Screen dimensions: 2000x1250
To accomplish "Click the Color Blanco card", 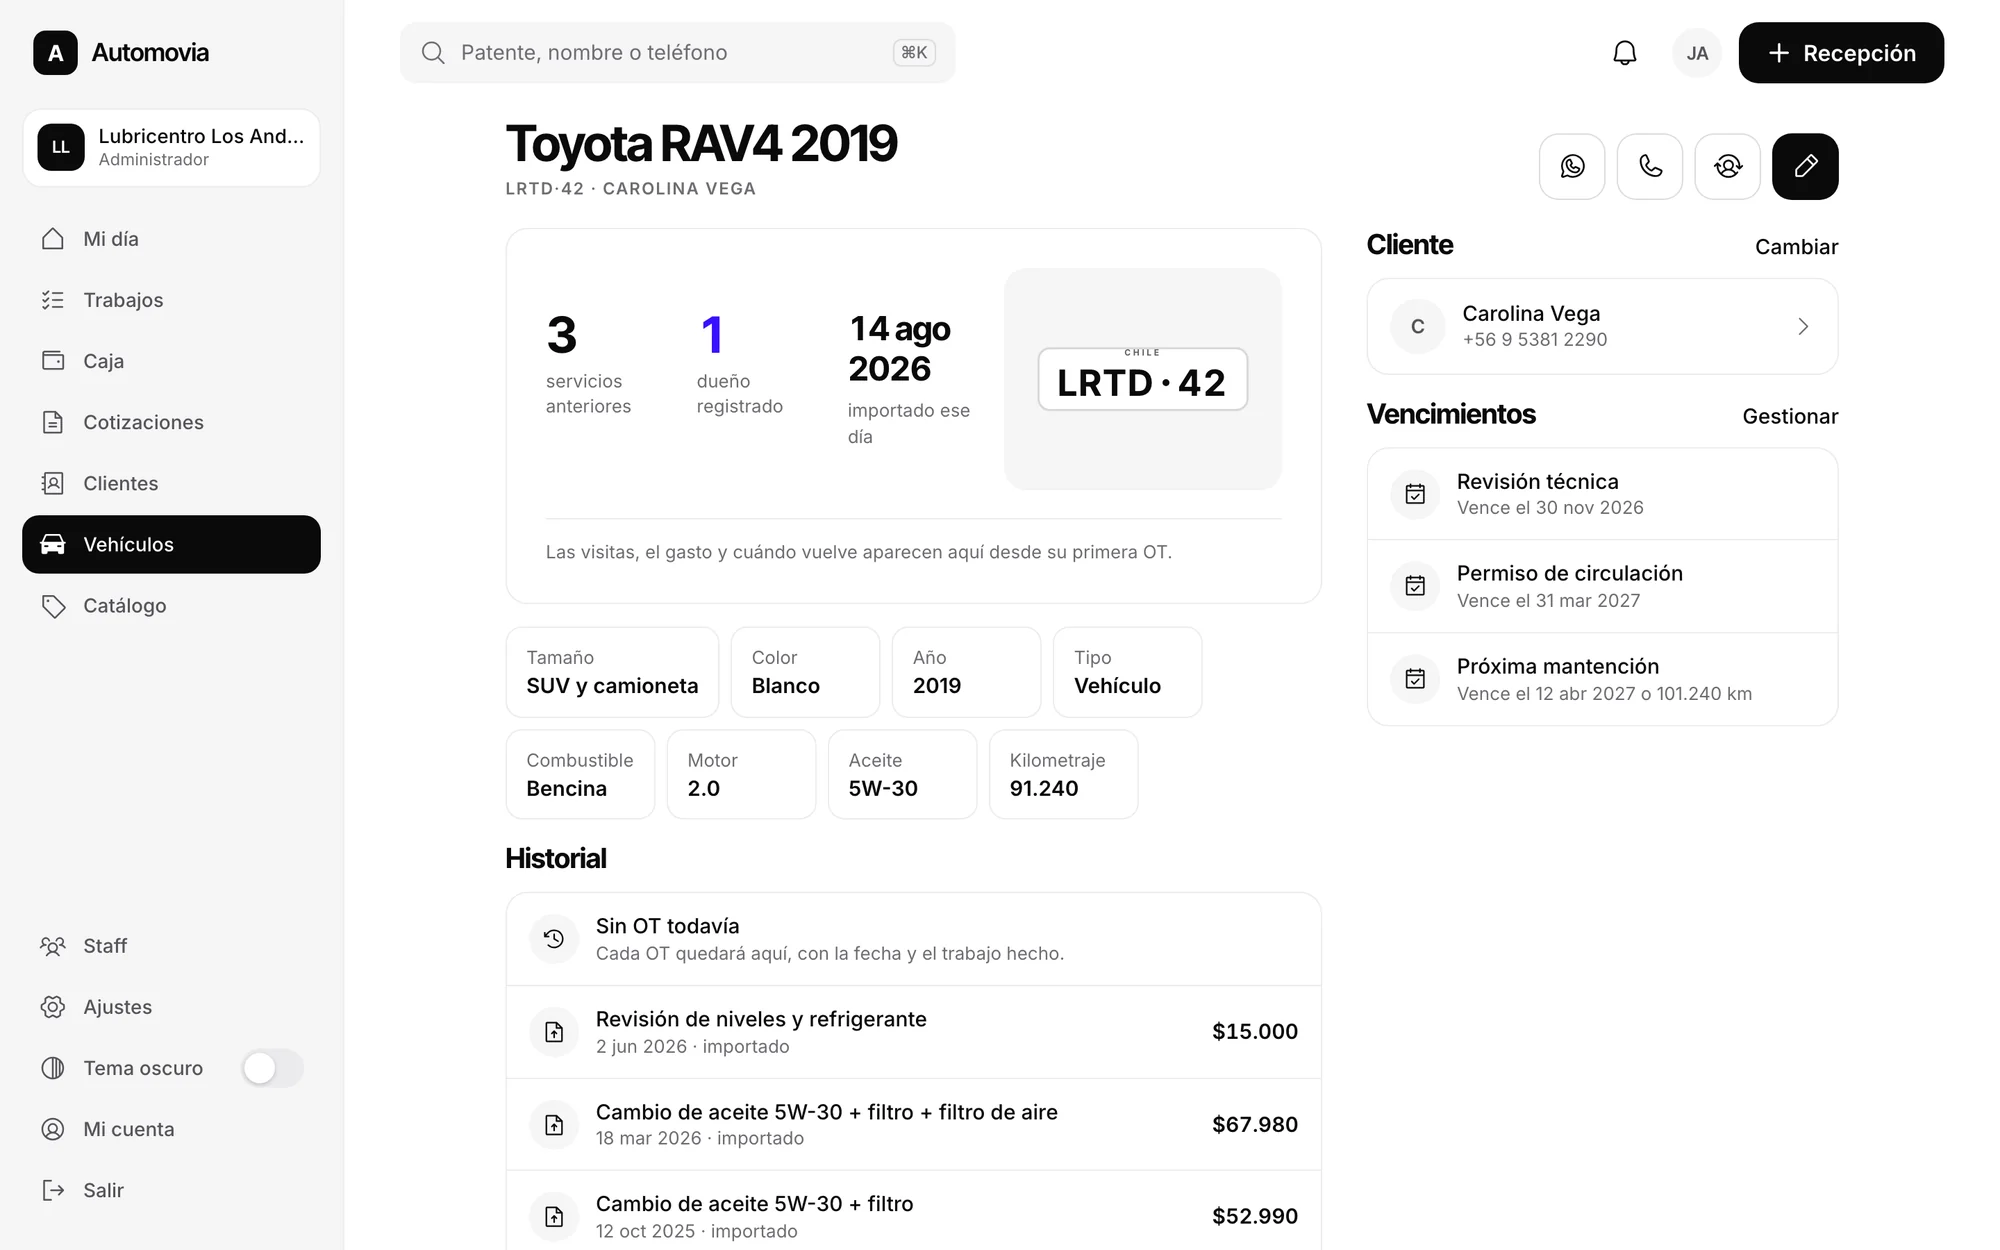I will coord(805,672).
